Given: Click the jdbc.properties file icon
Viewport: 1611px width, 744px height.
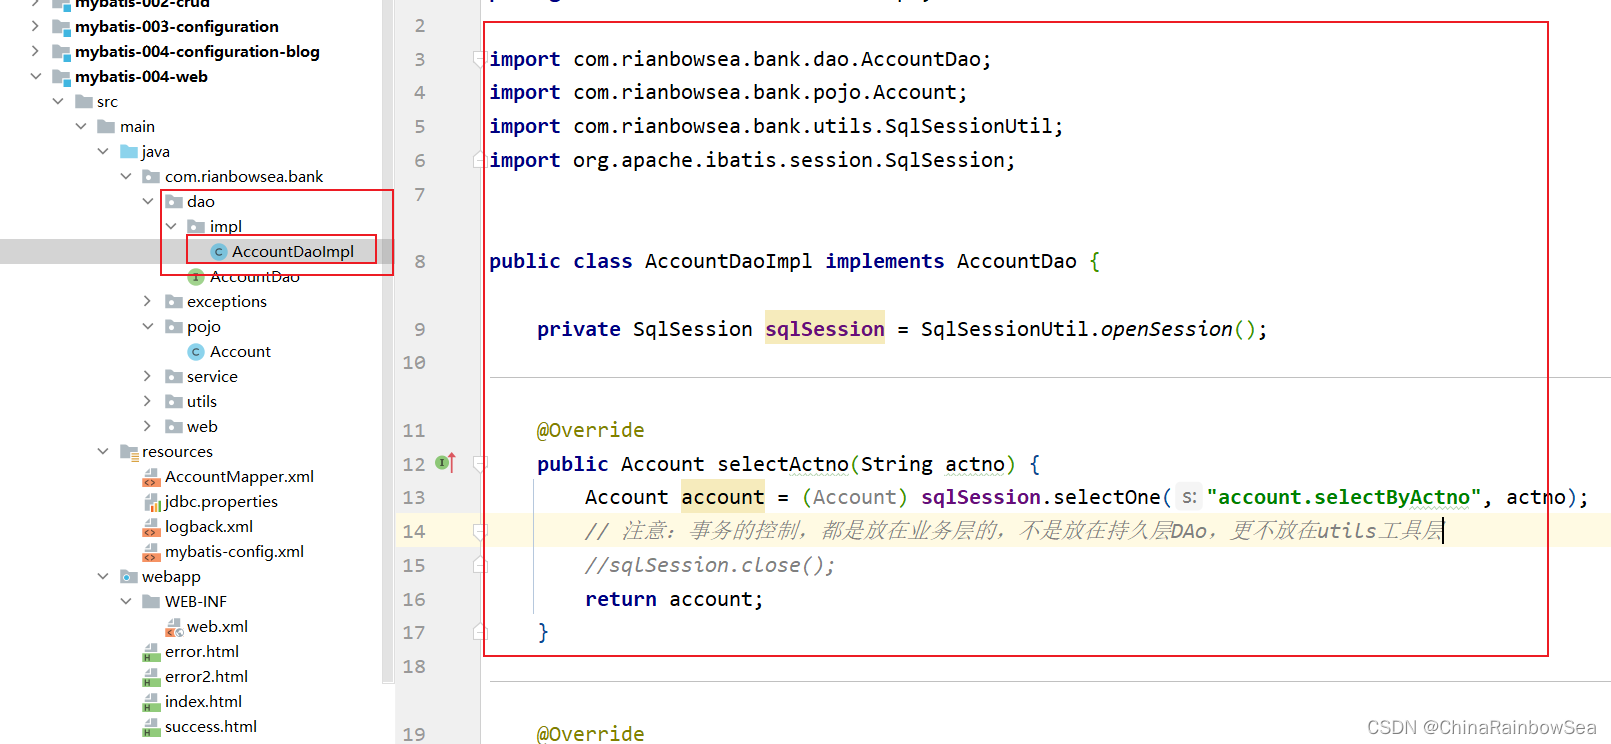Looking at the screenshot, I should coord(152,502).
